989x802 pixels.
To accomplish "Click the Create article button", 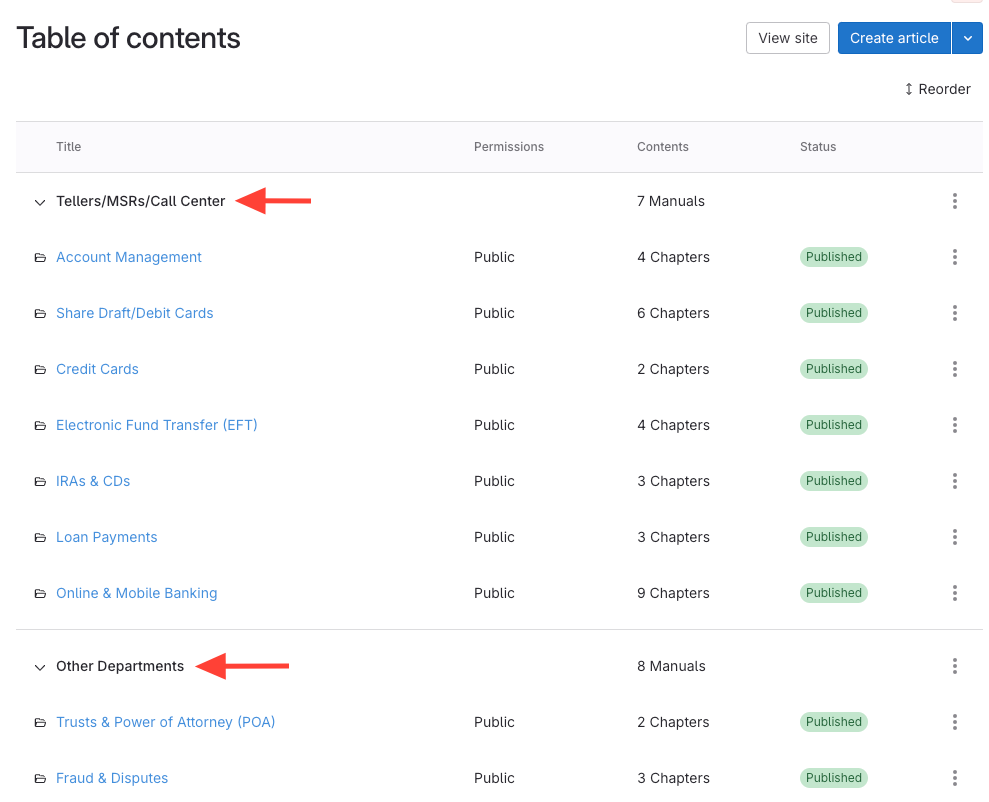I will (893, 38).
